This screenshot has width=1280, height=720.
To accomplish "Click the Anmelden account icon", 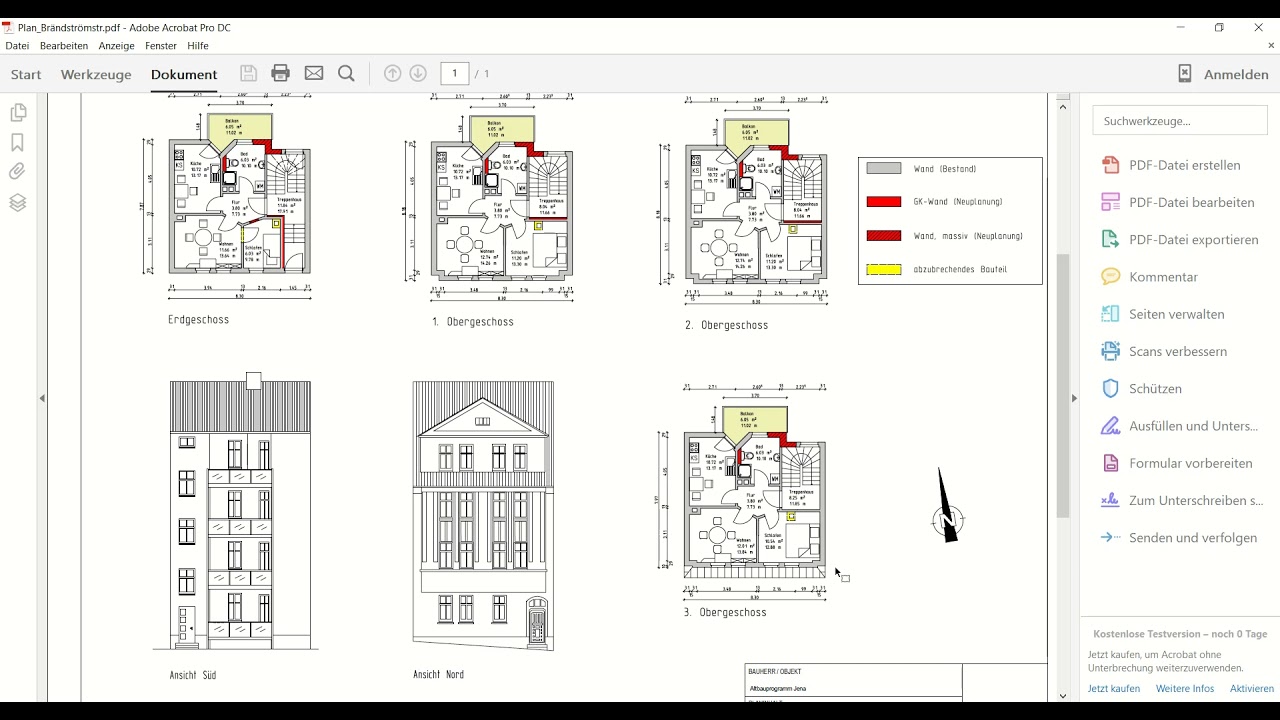I will 1185,74.
